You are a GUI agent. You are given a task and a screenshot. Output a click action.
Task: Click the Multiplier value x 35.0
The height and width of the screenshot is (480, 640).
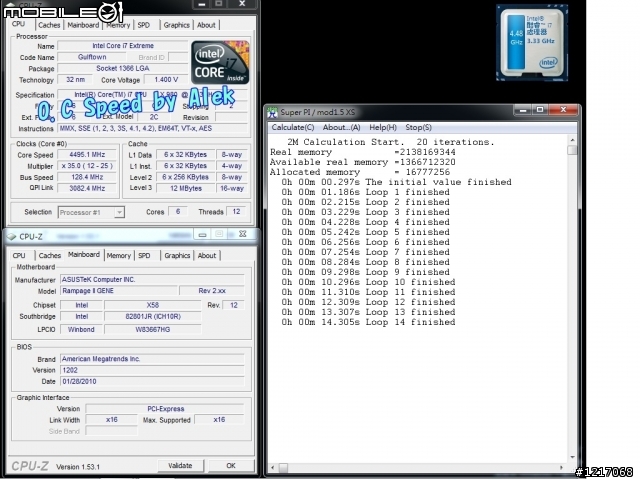tap(87, 166)
